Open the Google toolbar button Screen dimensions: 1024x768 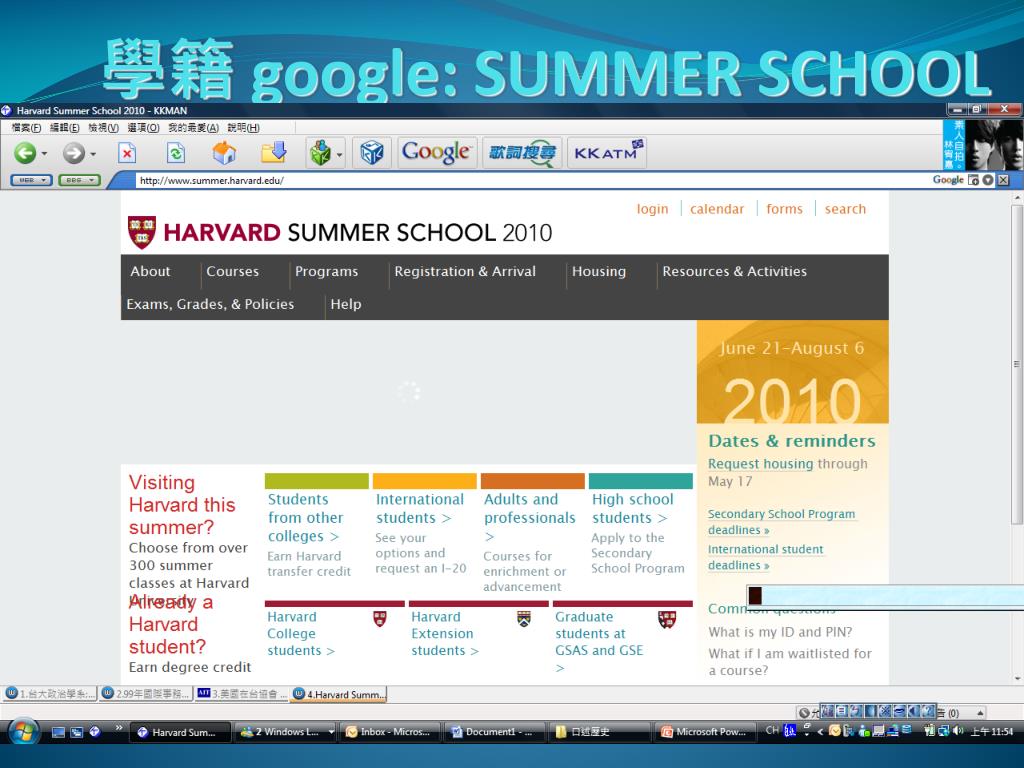tap(437, 153)
